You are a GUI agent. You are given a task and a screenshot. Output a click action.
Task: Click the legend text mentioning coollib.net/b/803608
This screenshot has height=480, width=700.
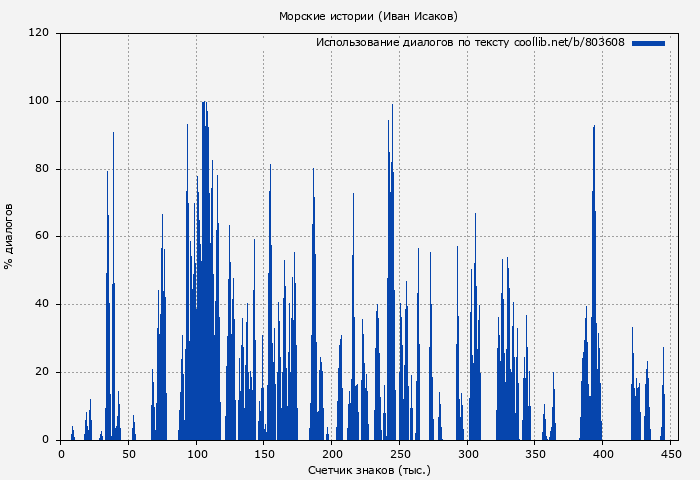click(x=470, y=43)
